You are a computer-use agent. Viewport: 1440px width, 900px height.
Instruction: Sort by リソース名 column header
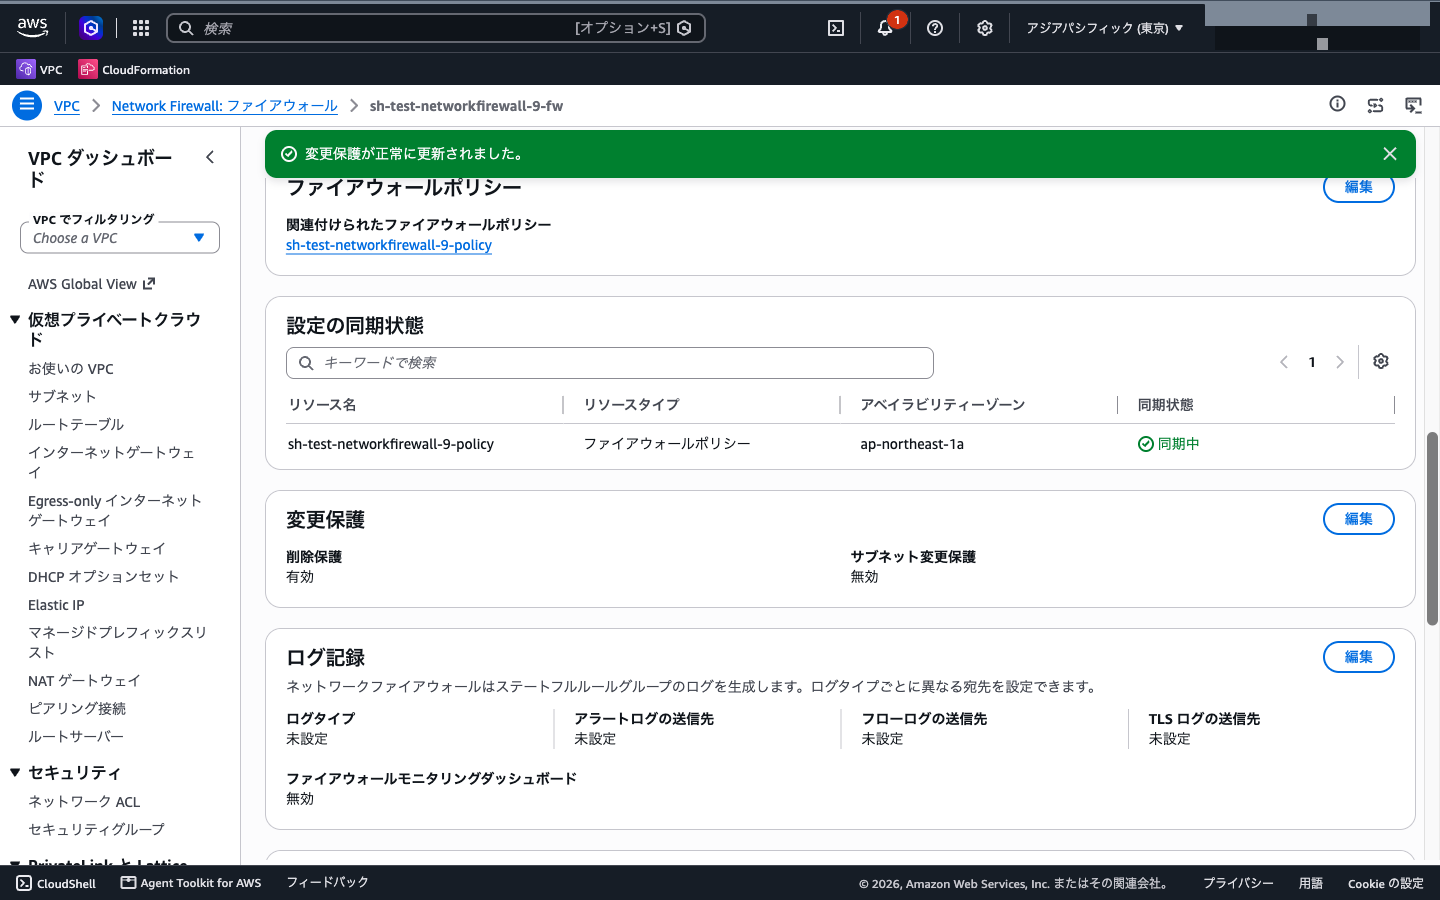(x=322, y=405)
